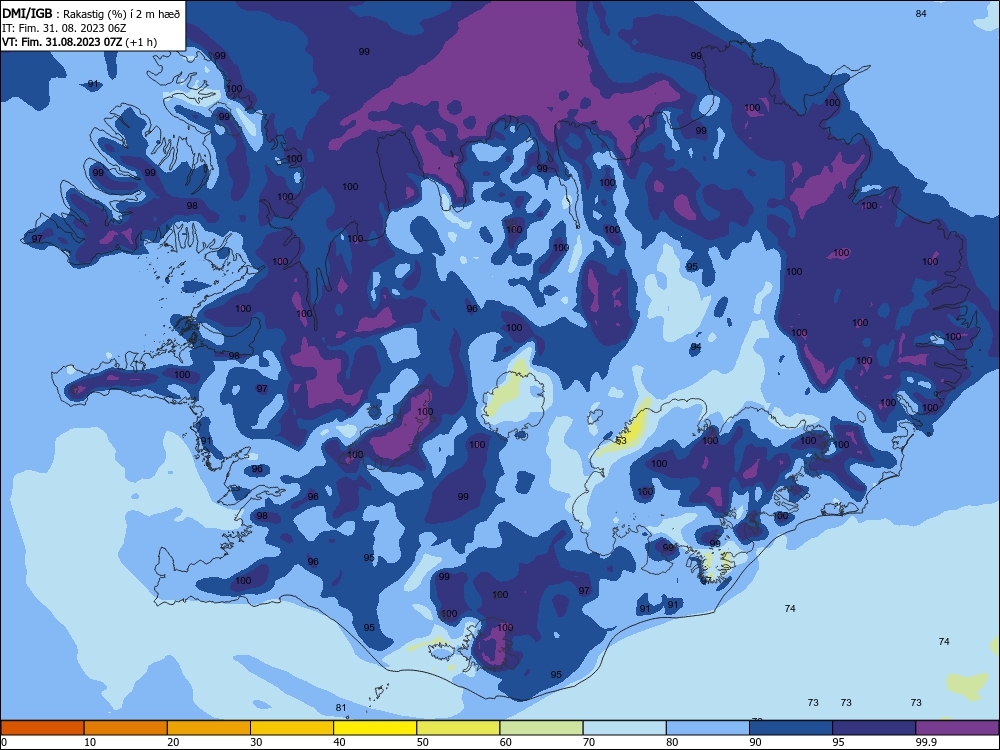Select the '70' legend scale label
This screenshot has height=750, width=1000.
pyautogui.click(x=589, y=742)
